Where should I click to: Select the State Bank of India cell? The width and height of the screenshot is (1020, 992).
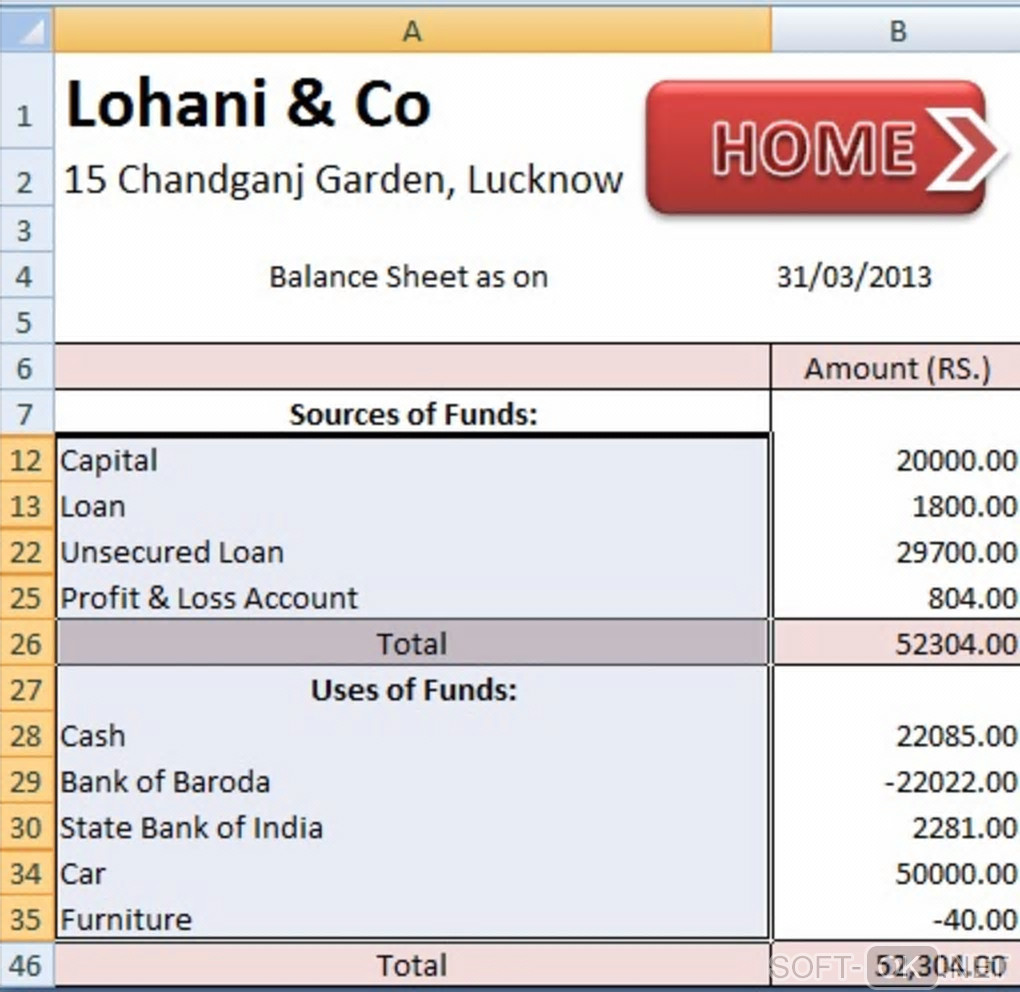click(412, 827)
